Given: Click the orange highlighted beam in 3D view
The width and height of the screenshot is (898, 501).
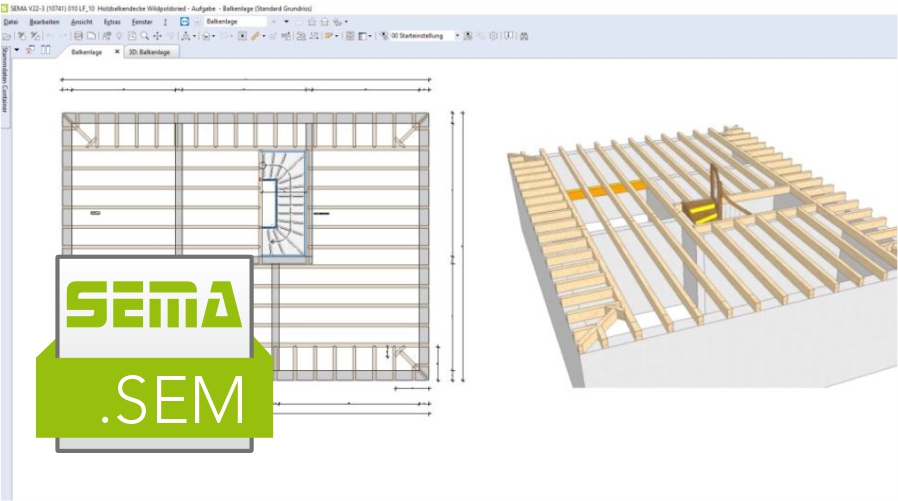Looking at the screenshot, I should coord(603,188).
